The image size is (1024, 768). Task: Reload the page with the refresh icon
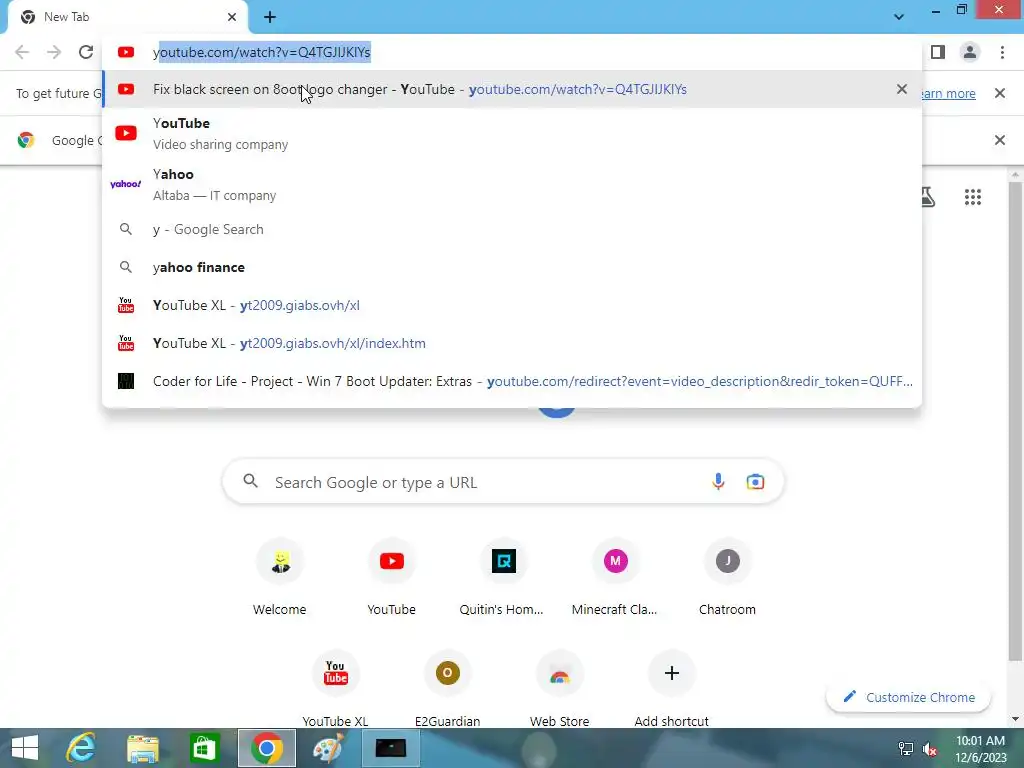pyautogui.click(x=86, y=52)
